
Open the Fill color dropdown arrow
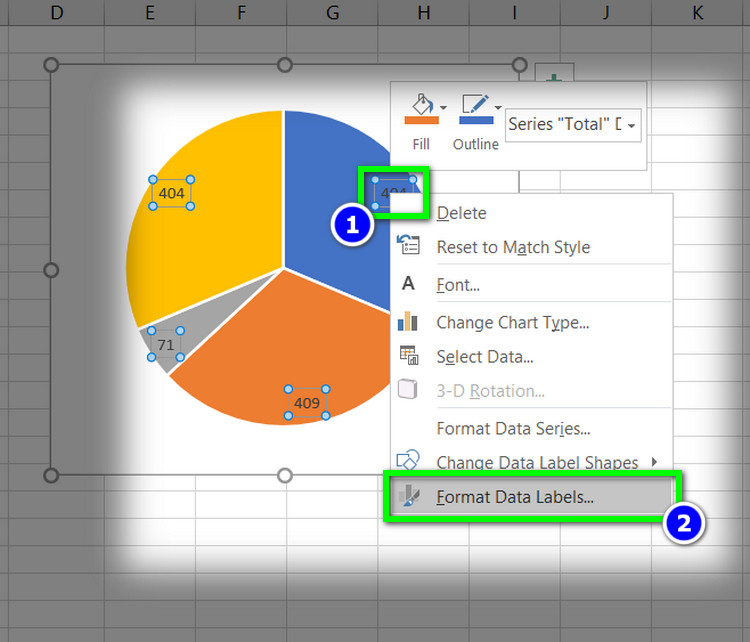tap(443, 108)
